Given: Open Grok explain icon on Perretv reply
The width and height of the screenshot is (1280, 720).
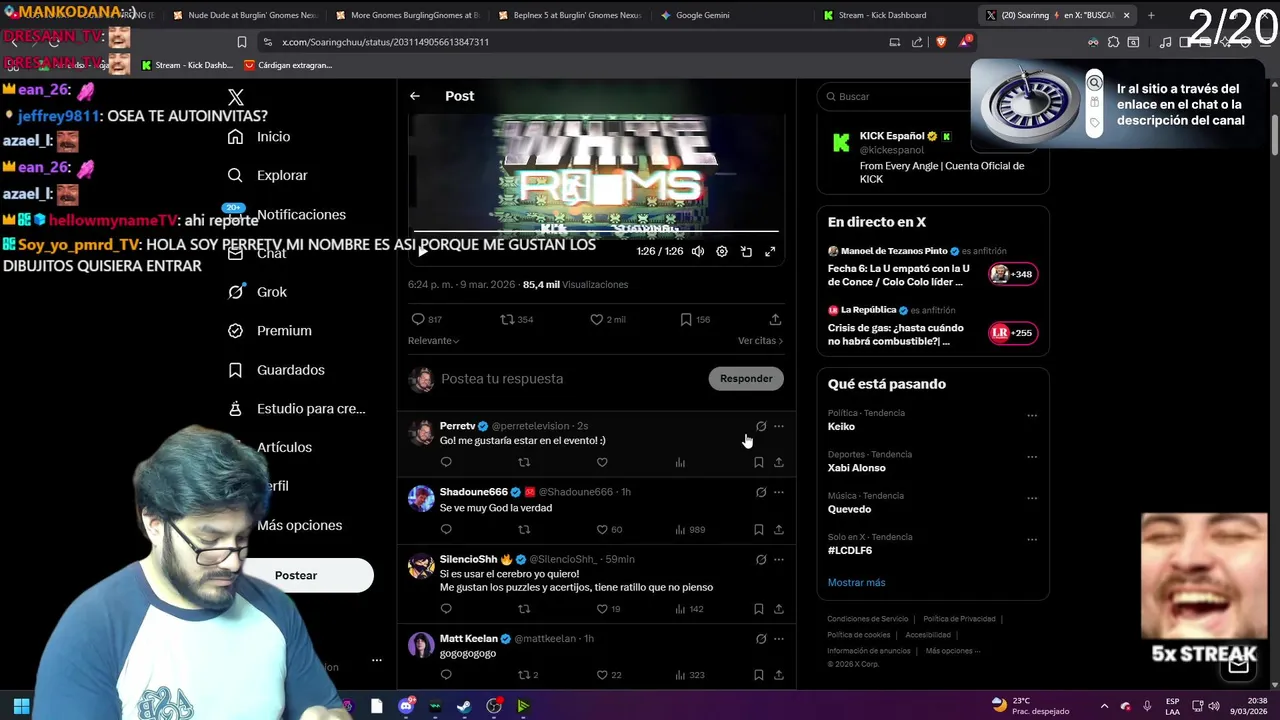Looking at the screenshot, I should (761, 426).
